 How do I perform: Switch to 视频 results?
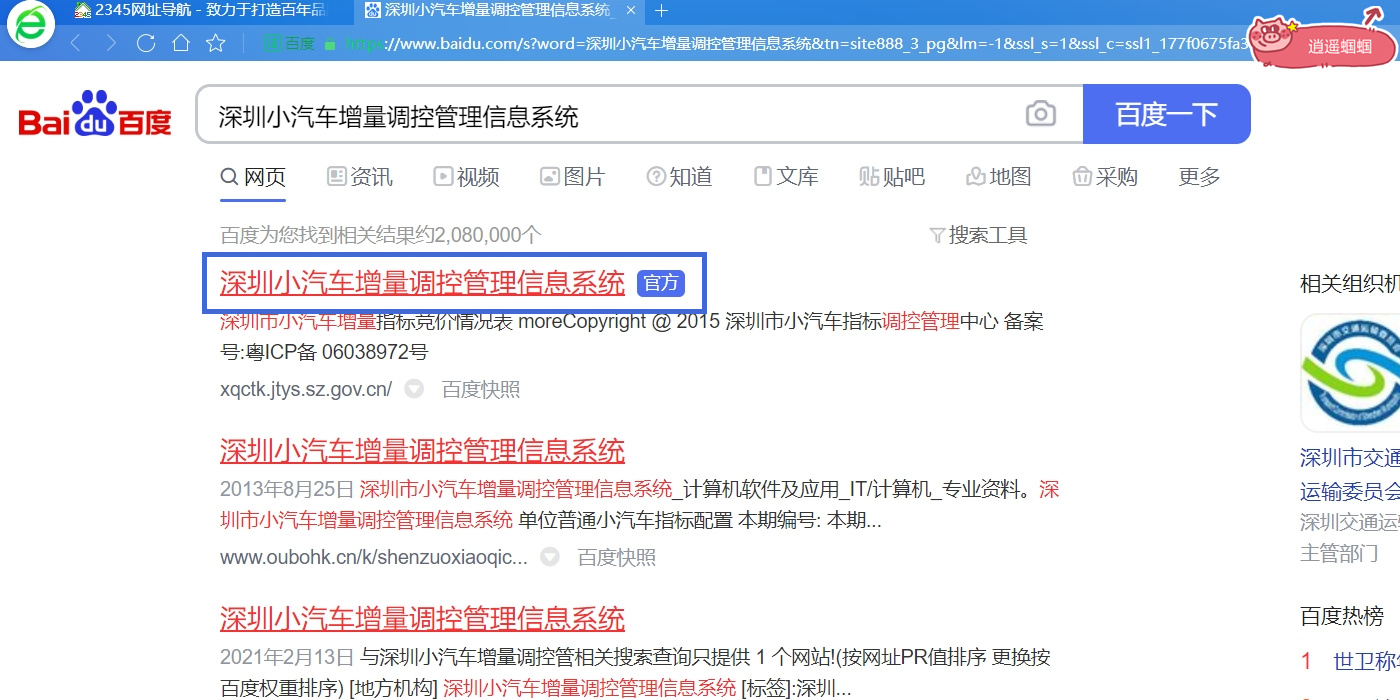[x=466, y=177]
